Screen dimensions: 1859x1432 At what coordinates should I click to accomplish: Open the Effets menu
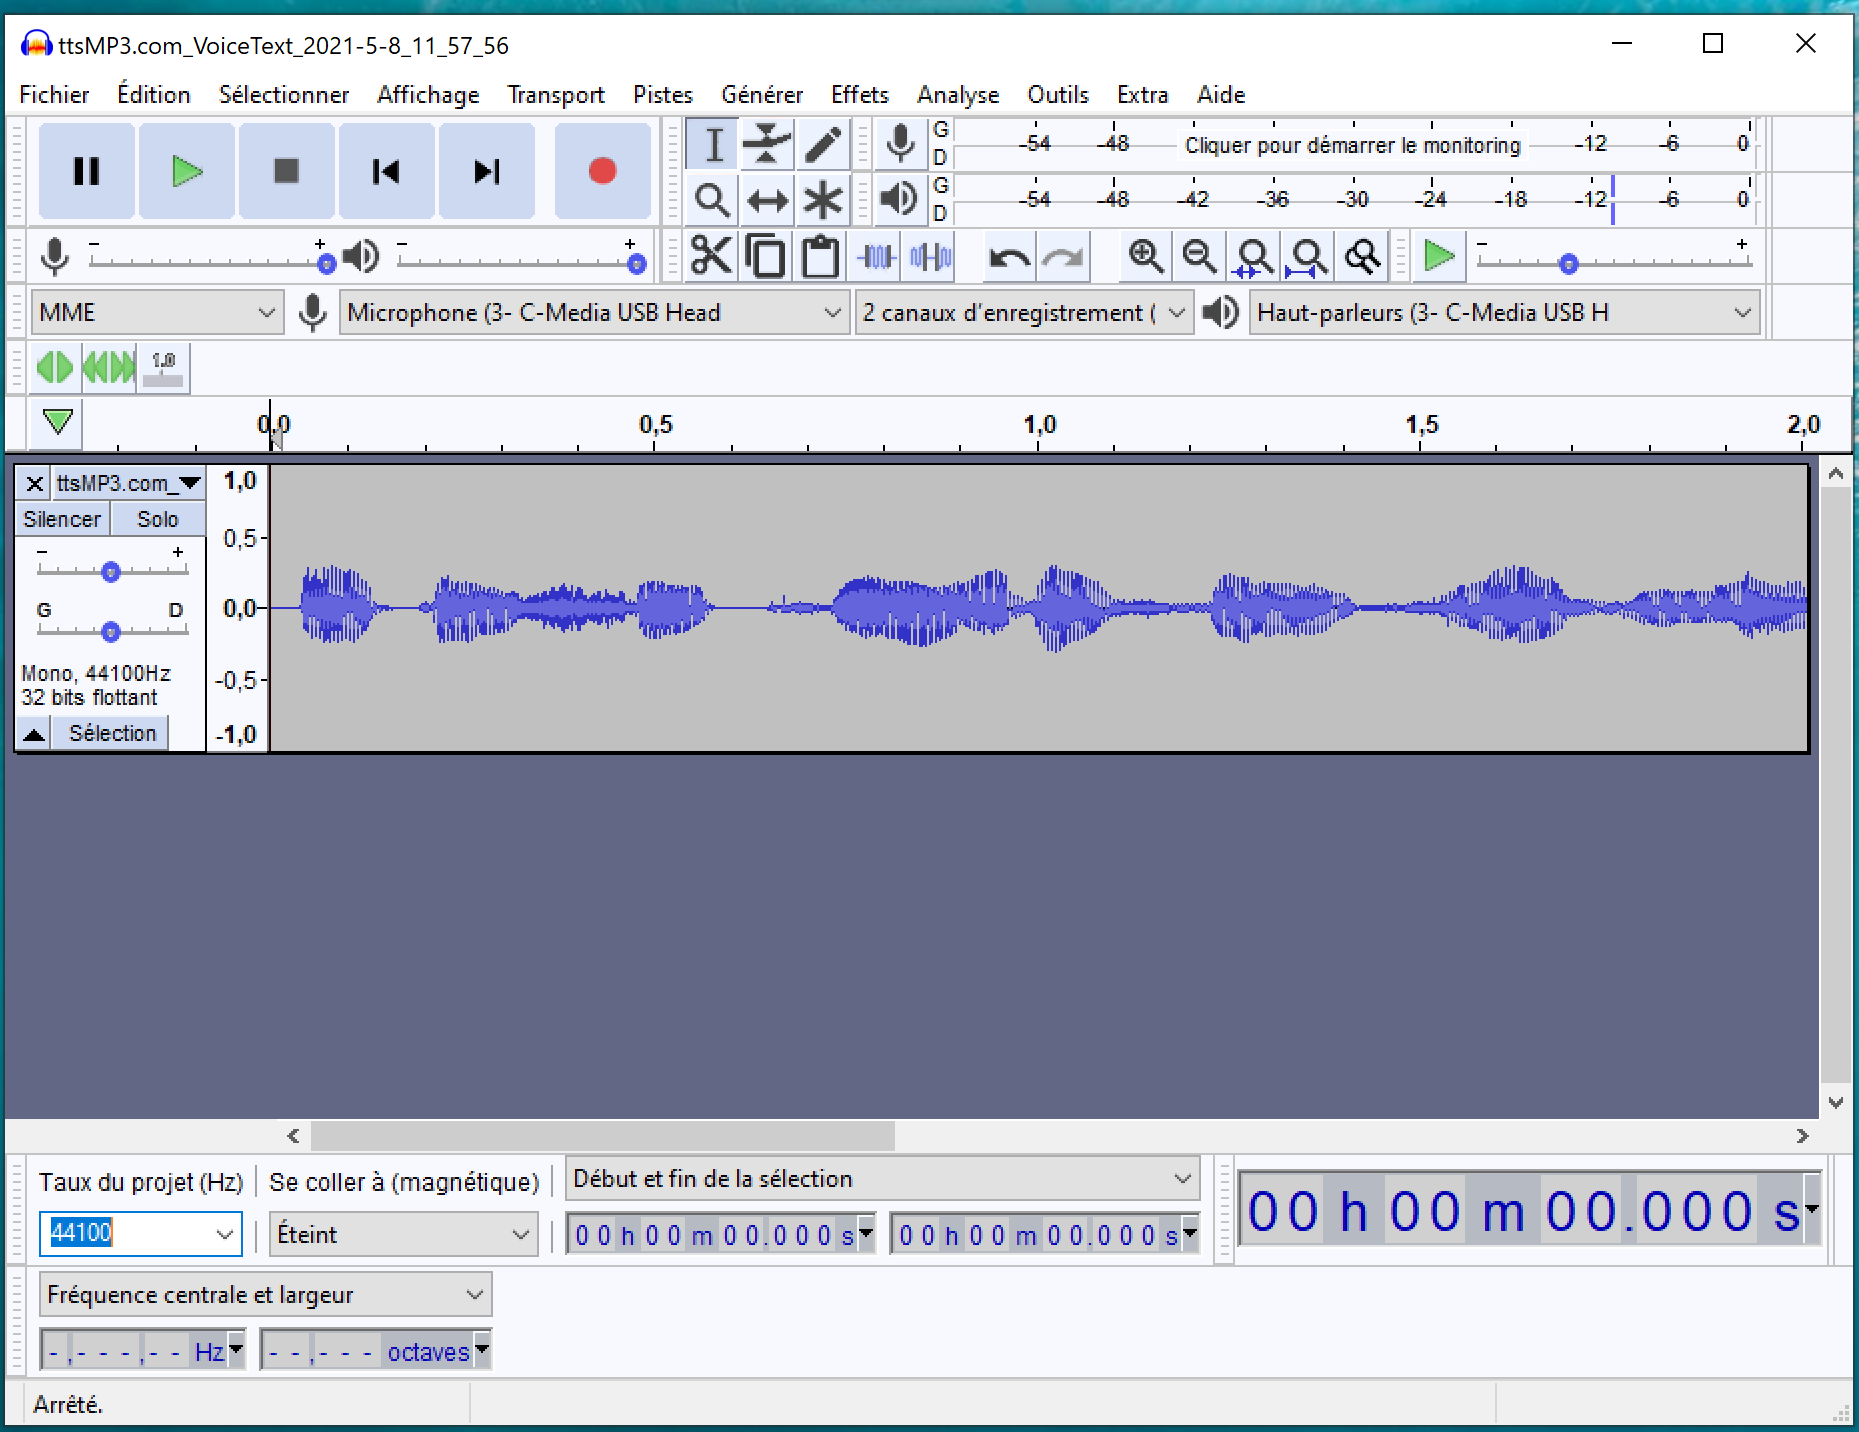click(859, 95)
